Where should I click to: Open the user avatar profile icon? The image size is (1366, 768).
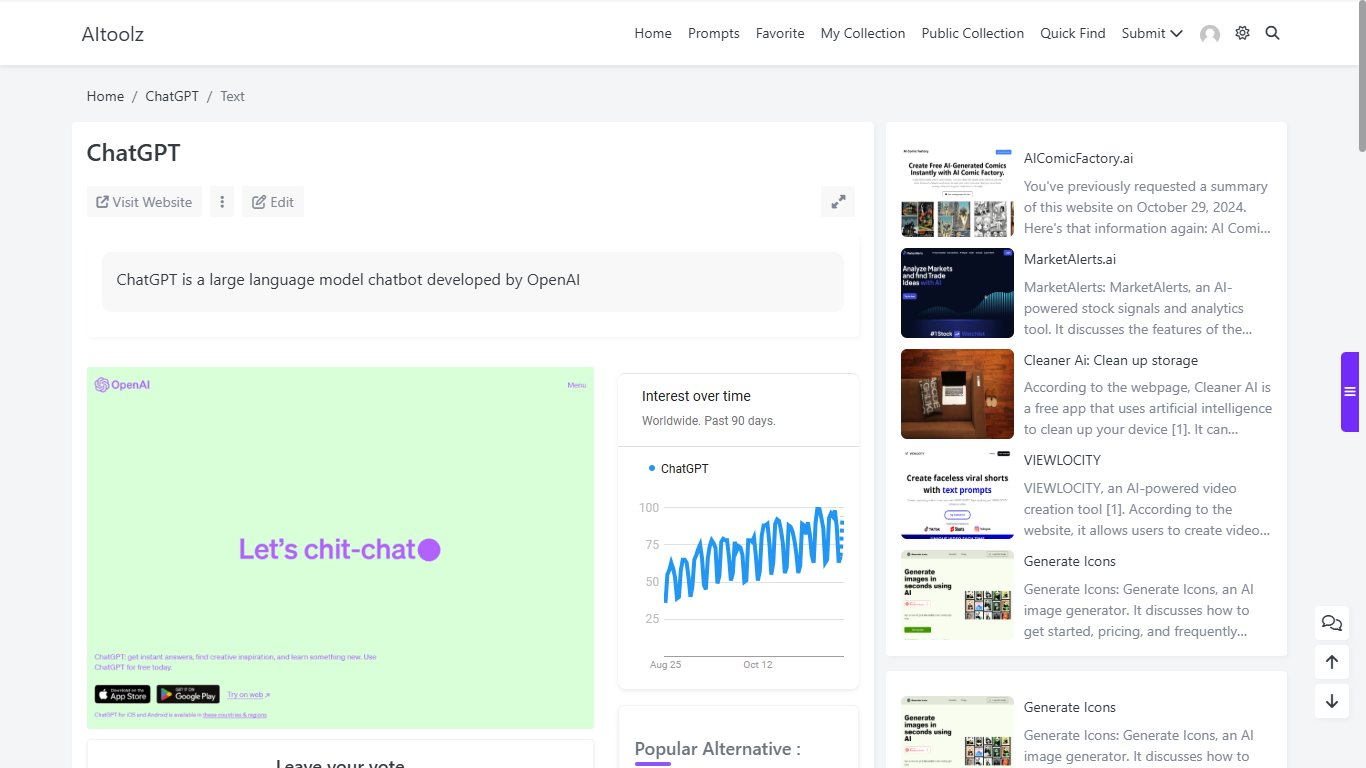click(x=1210, y=34)
